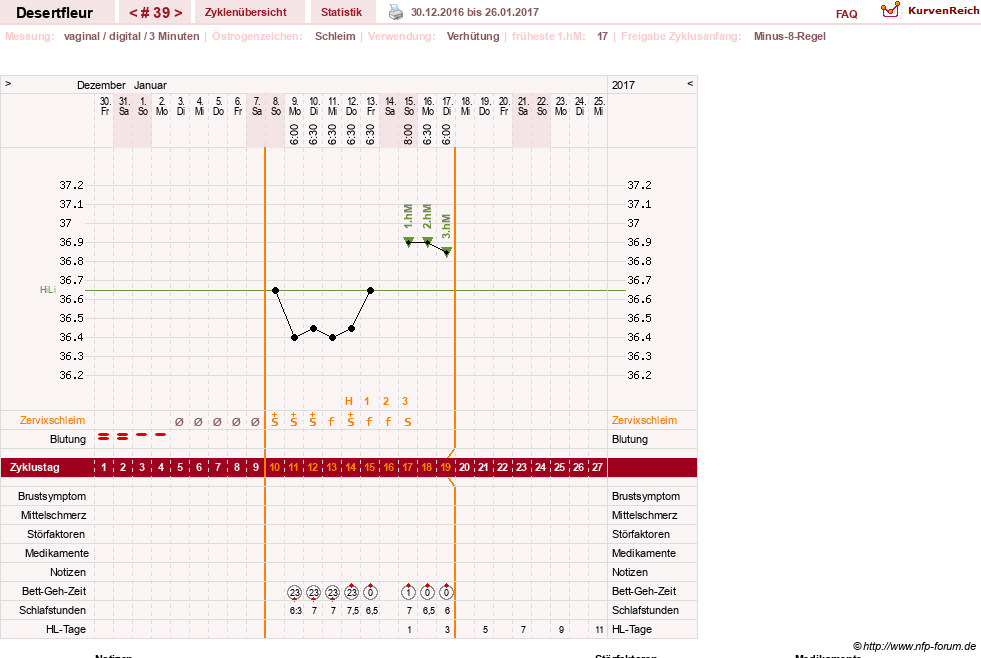Viewport: 981px width, 658px height.
Task: Open the Zyklenübersicht tab
Action: point(246,13)
